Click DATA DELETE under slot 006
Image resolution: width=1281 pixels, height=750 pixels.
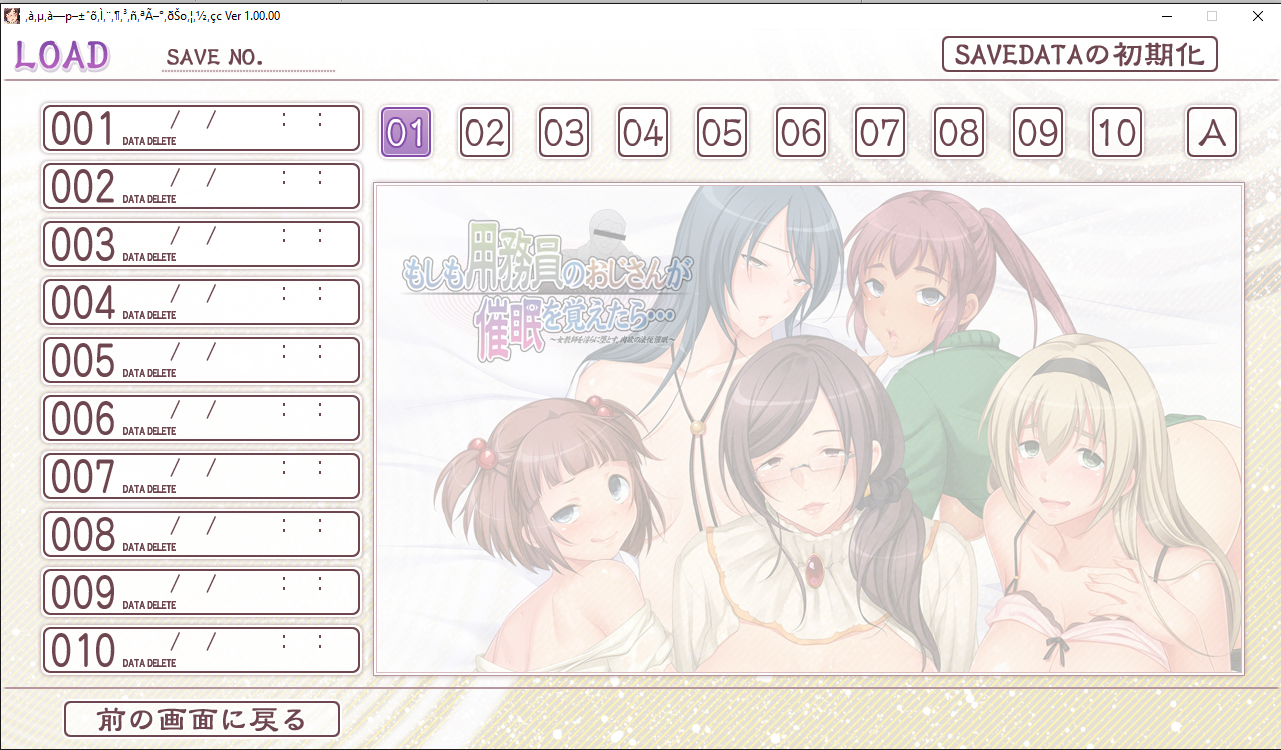click(149, 431)
